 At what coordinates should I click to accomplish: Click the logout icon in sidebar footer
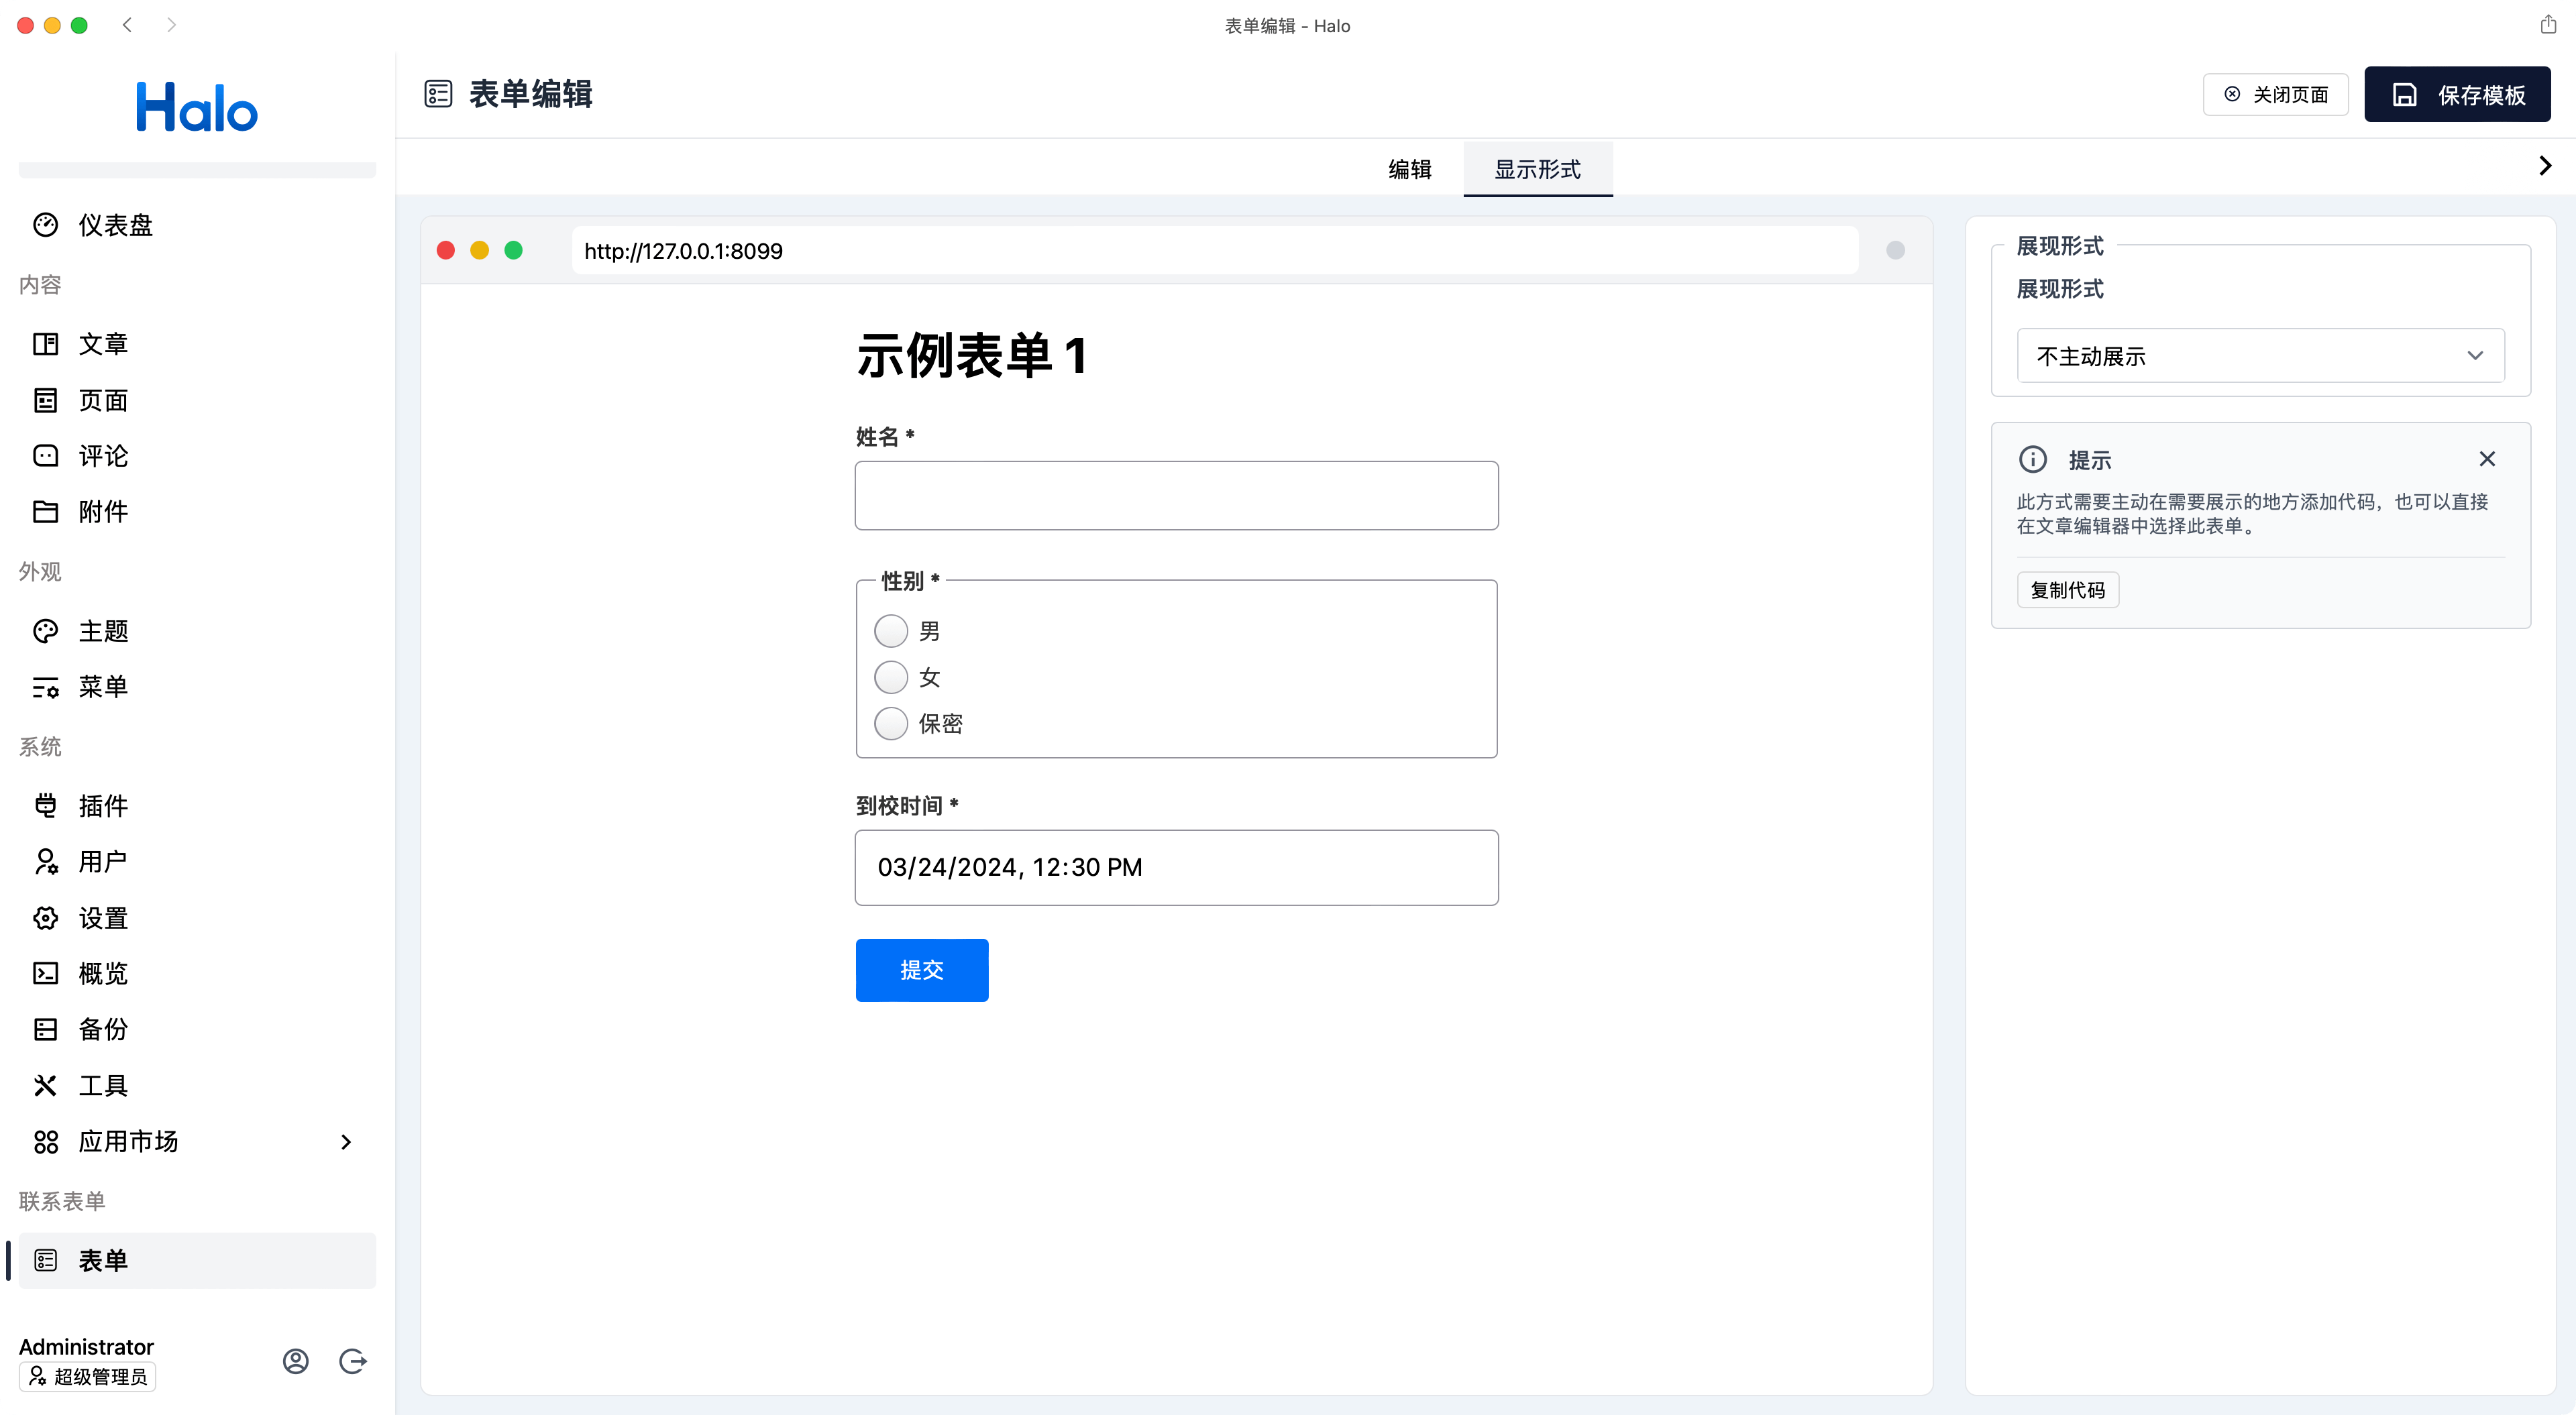352,1361
